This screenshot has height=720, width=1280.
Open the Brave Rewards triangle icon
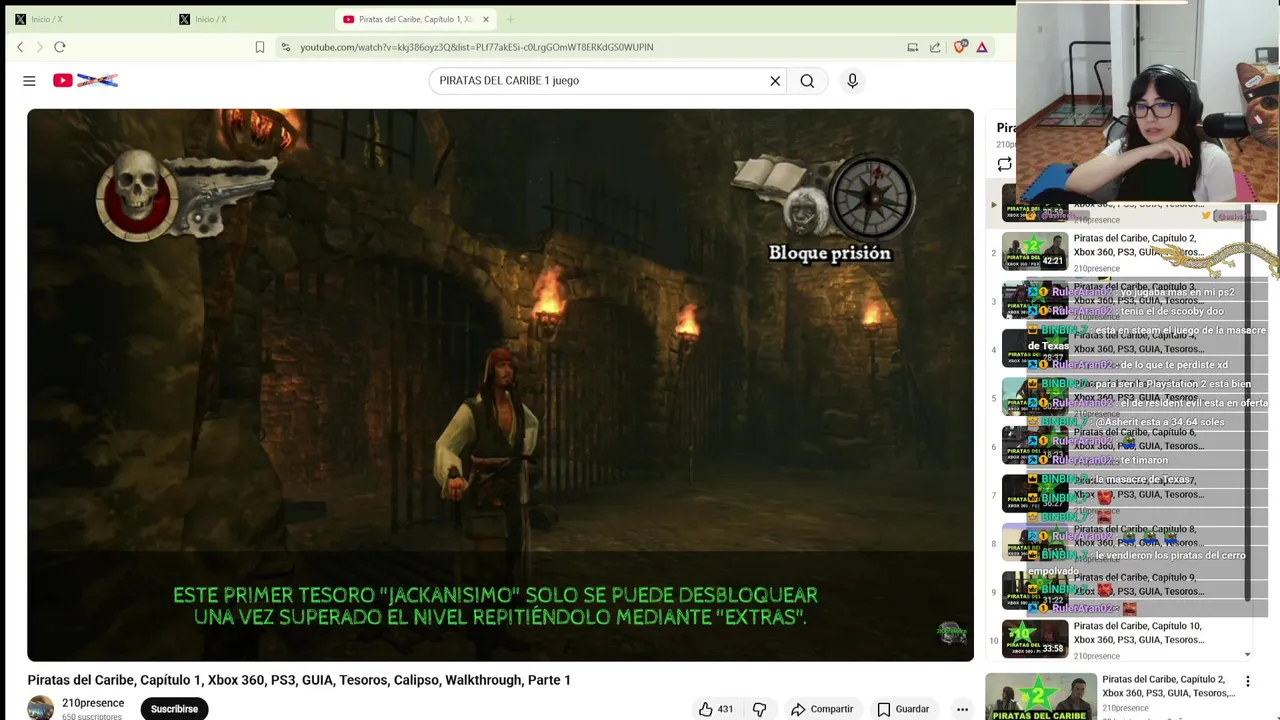click(982, 47)
